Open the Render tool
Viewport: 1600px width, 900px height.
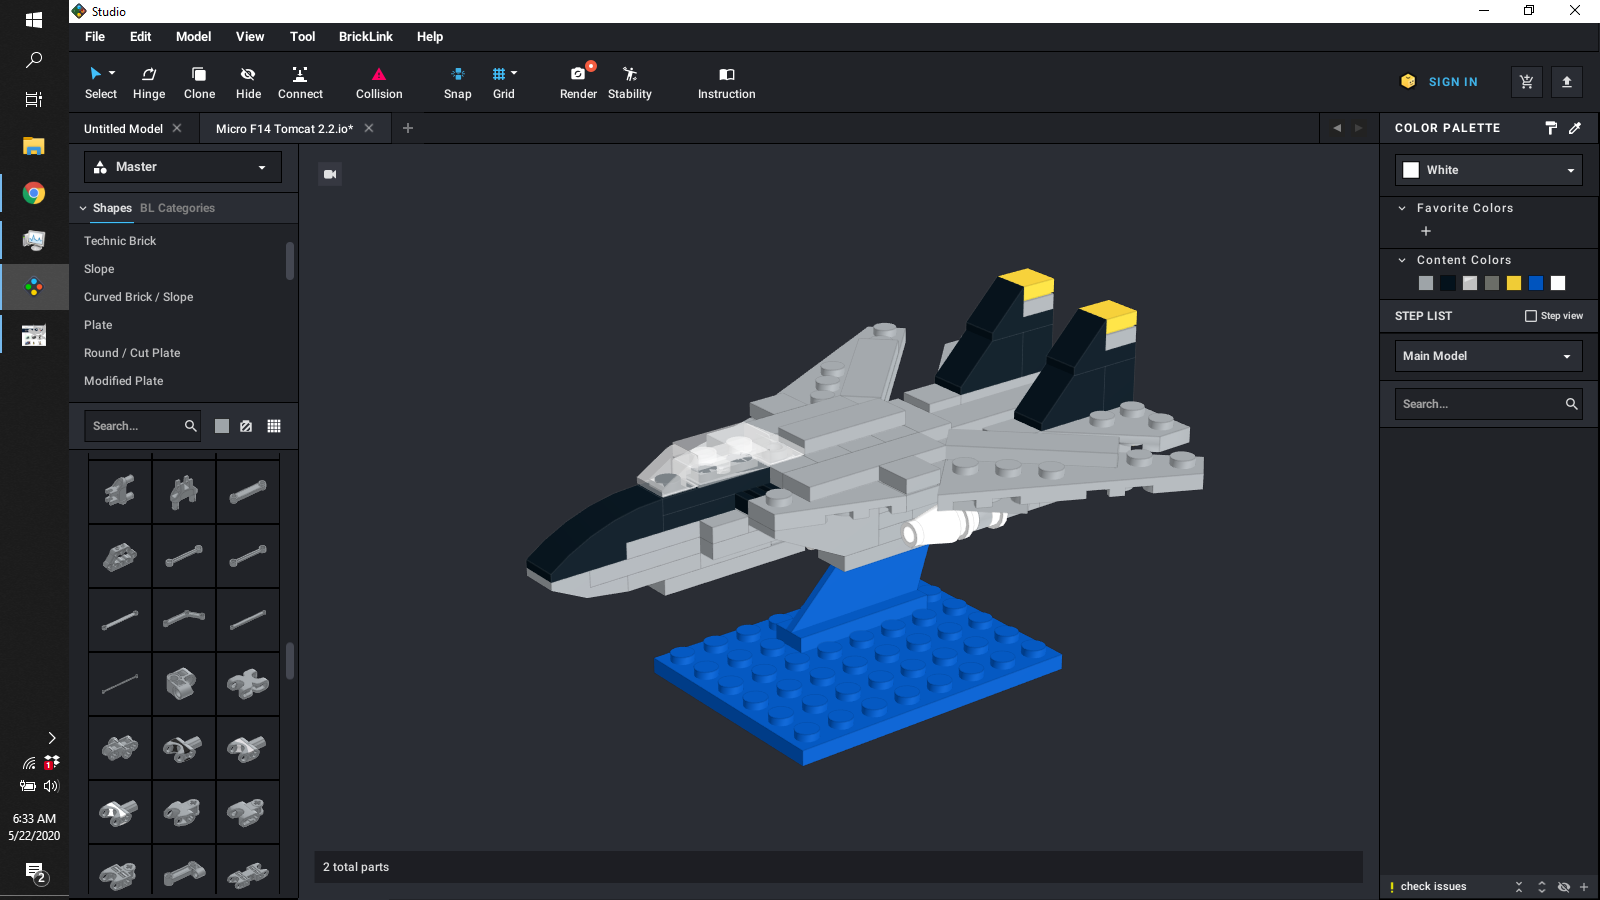pyautogui.click(x=578, y=83)
